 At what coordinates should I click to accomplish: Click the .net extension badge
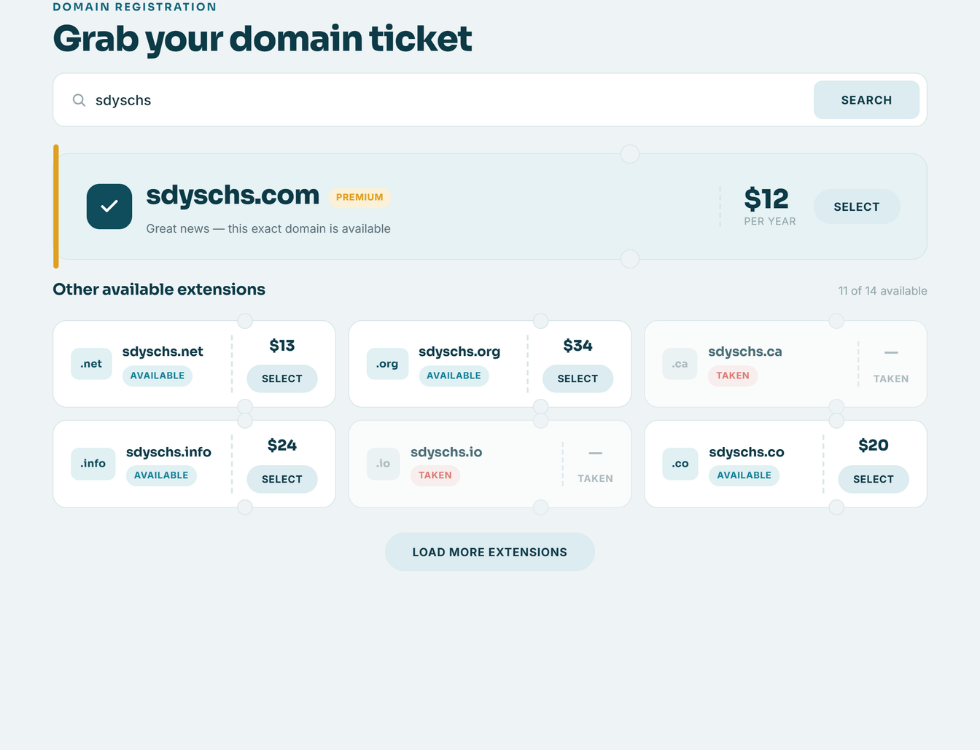click(x=91, y=364)
